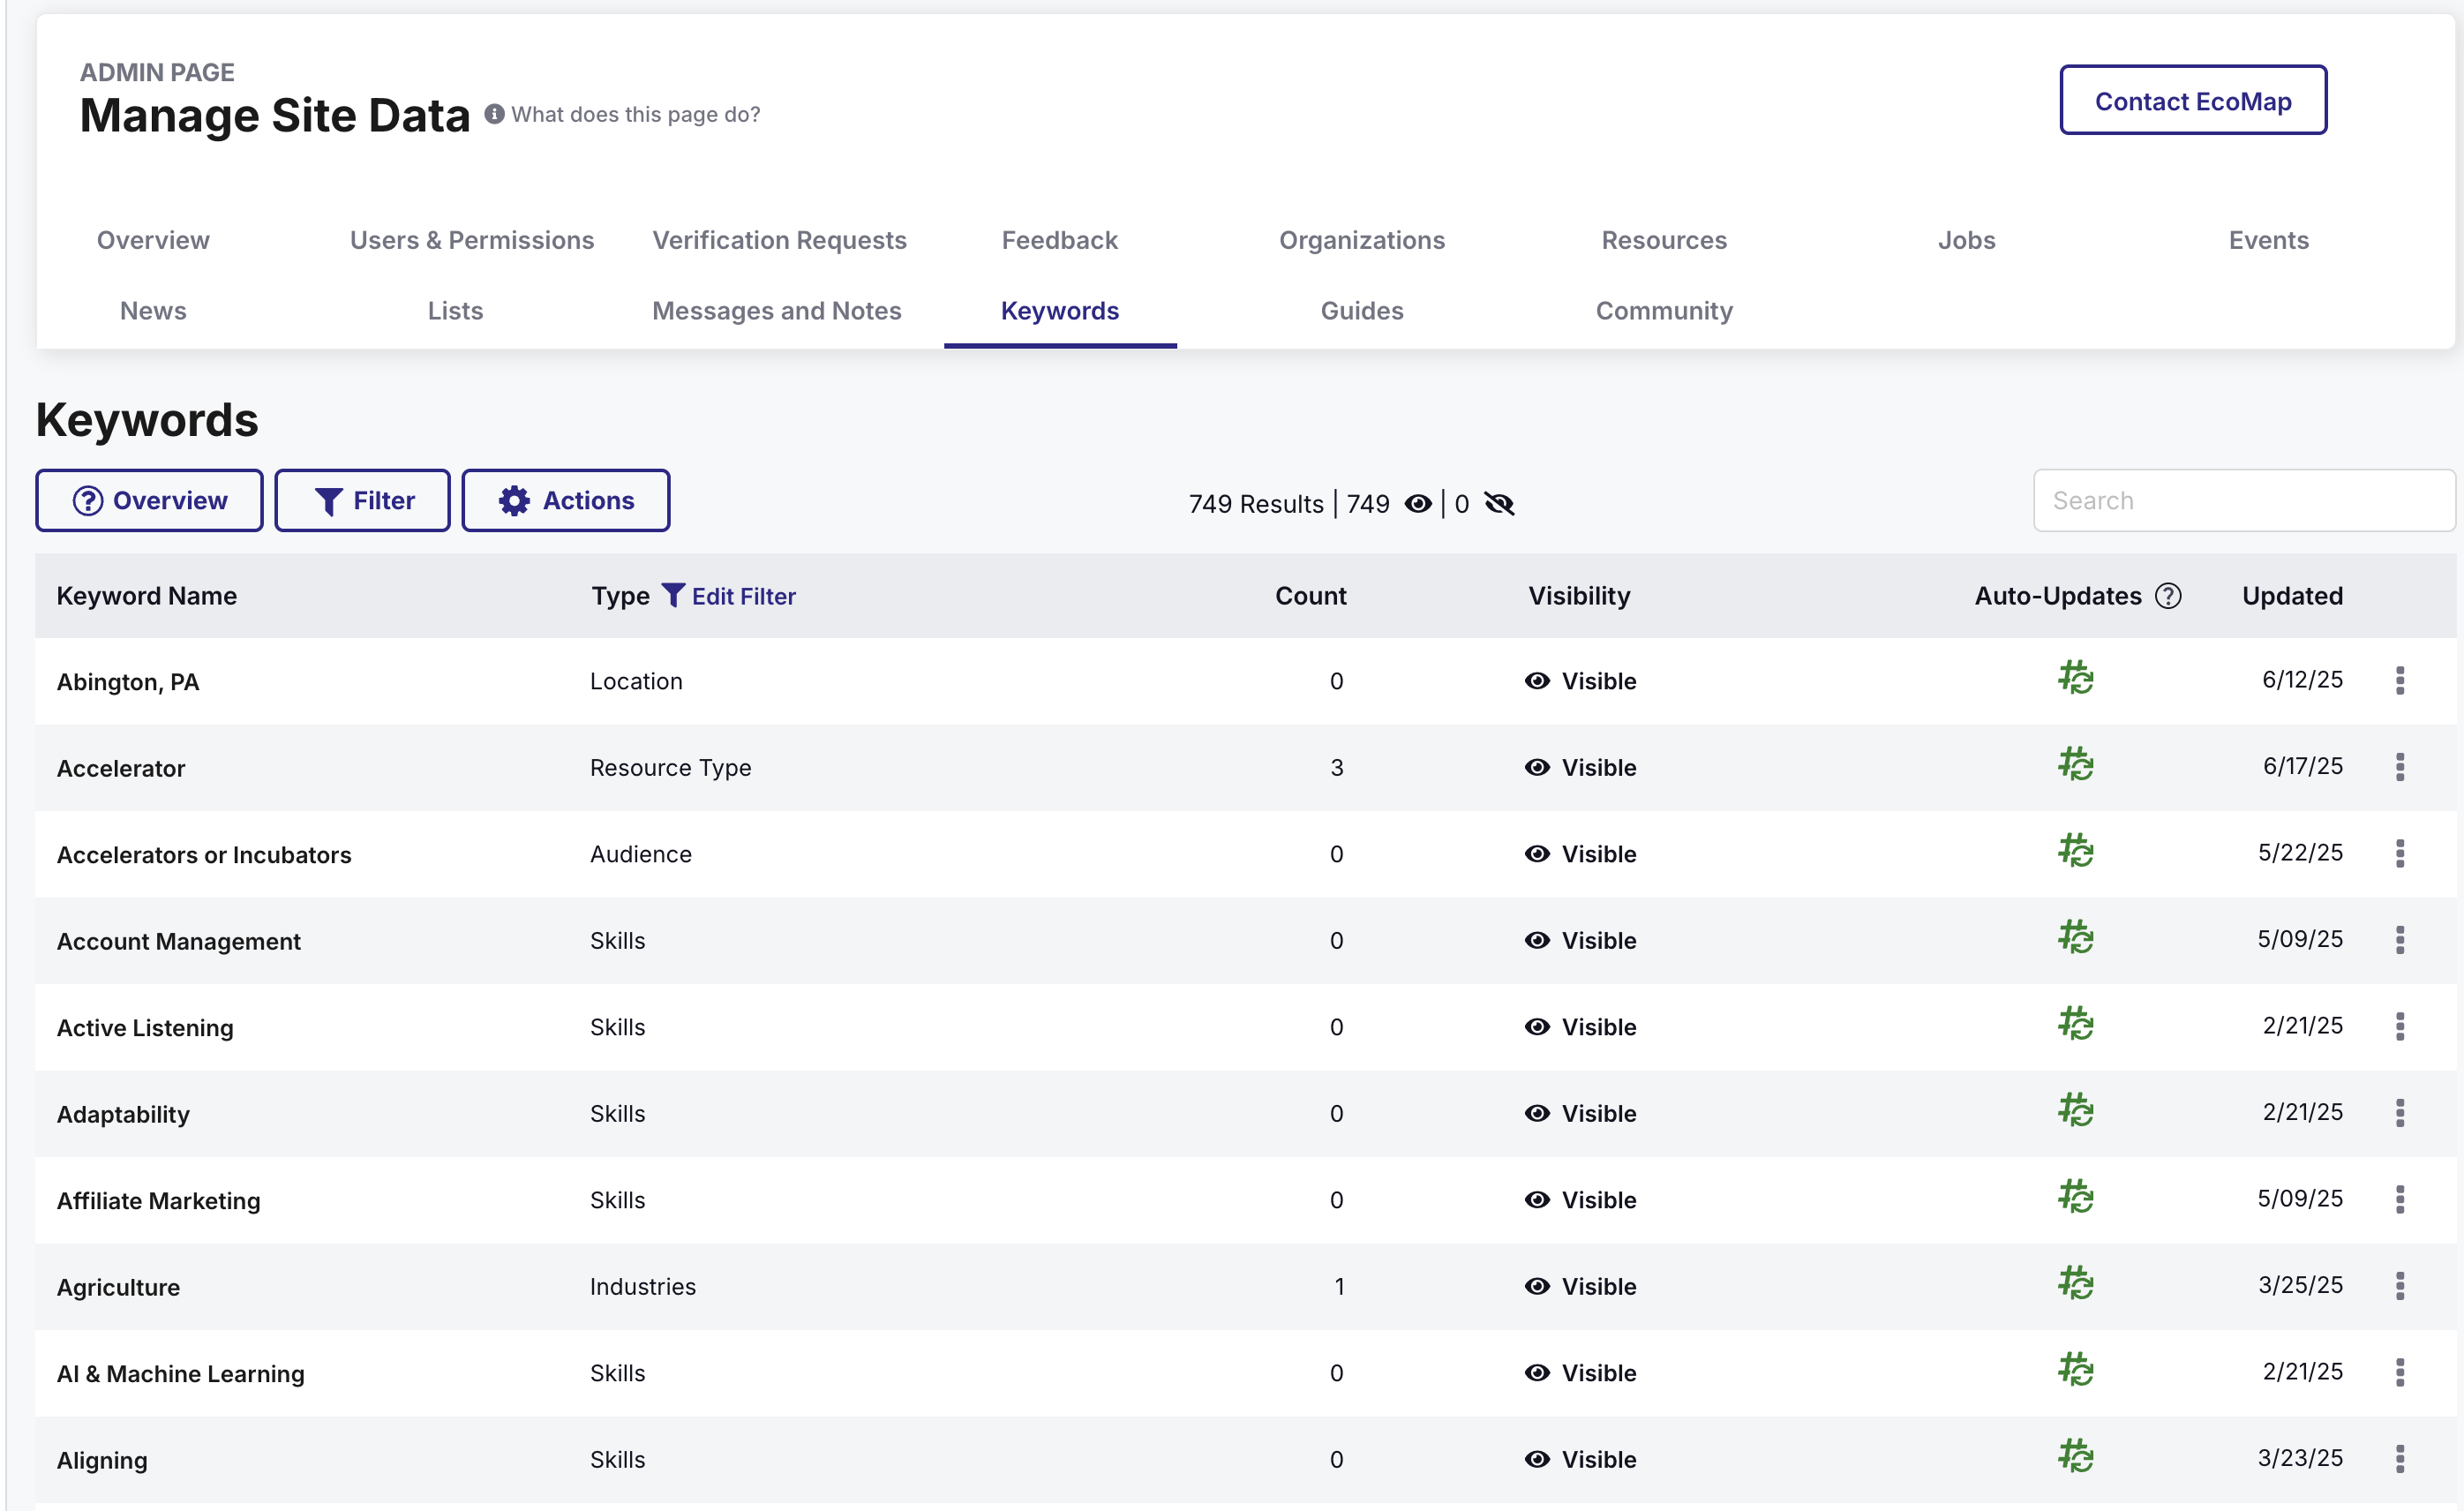Click auto-update icon for AI & Machine Learning
This screenshot has width=2464, height=1511.
point(2076,1369)
